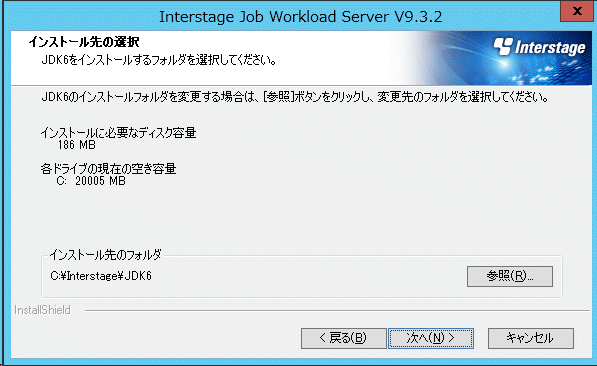Click the インストールに必要なディスク容量 label
This screenshot has height=366, width=597.
[118, 133]
